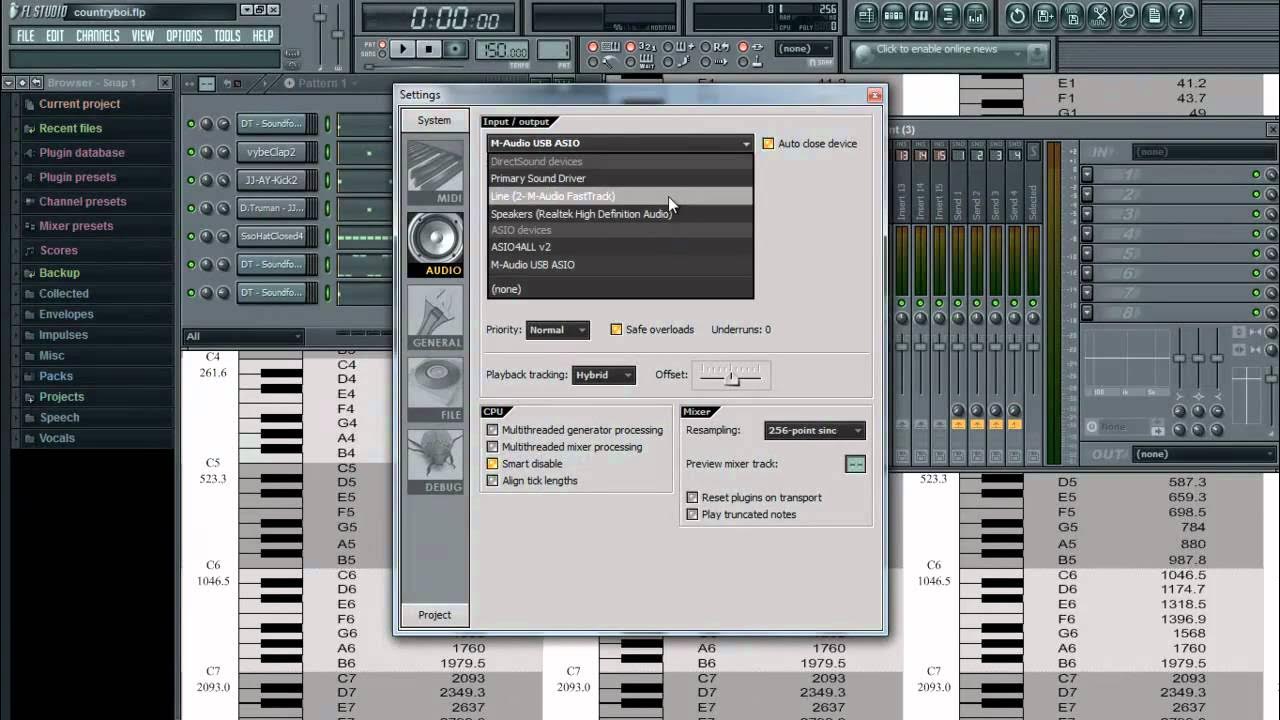The height and width of the screenshot is (720, 1280).
Task: Open the CHANNELS menu
Action: [98, 36]
